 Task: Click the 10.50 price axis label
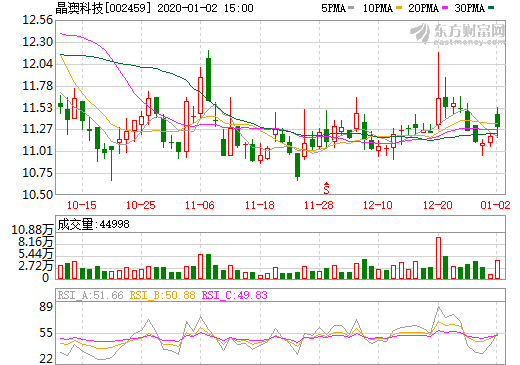[x=37, y=195]
